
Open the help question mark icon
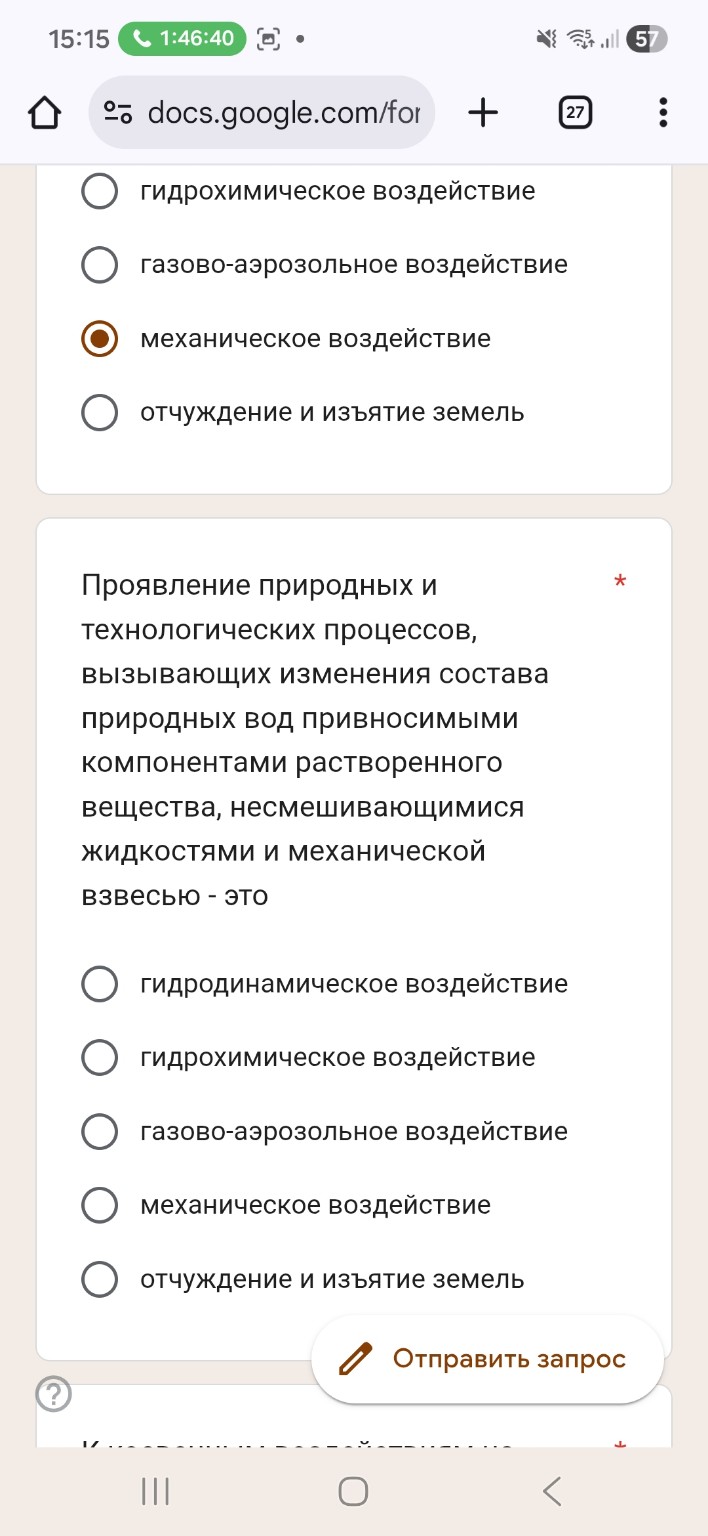pyautogui.click(x=55, y=1392)
